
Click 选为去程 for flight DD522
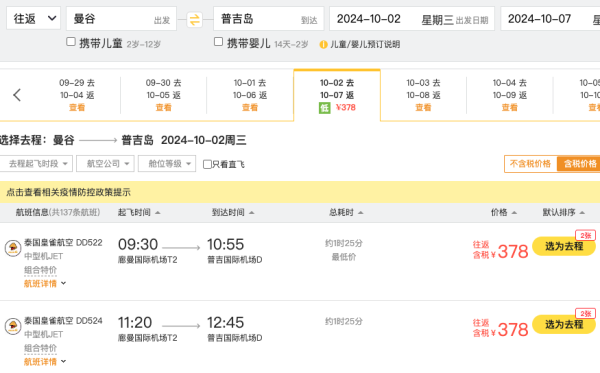pyautogui.click(x=564, y=246)
